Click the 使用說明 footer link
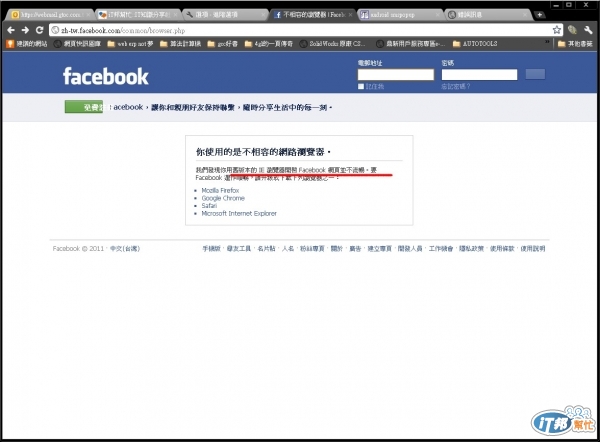Image resolution: width=600 pixels, height=442 pixels. [x=533, y=248]
